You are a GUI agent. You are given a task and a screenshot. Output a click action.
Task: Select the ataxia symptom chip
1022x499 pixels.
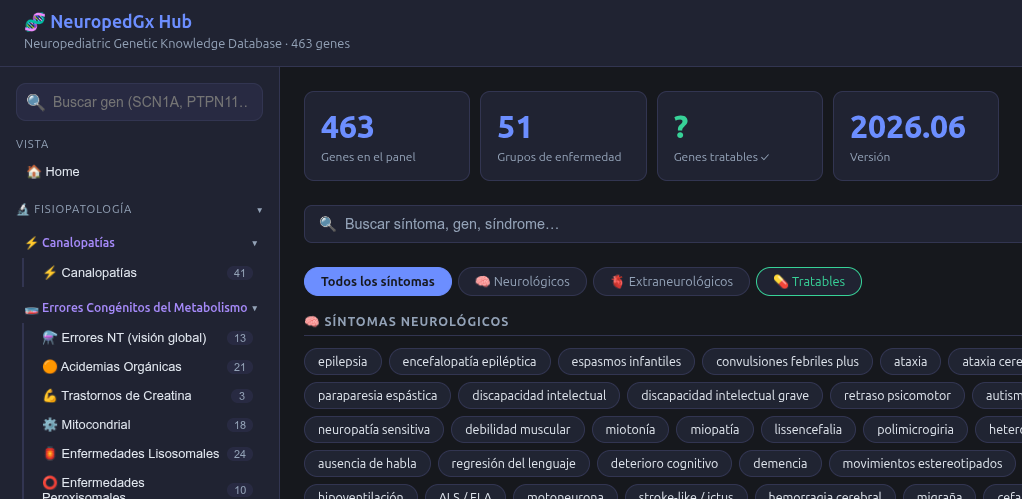(911, 362)
